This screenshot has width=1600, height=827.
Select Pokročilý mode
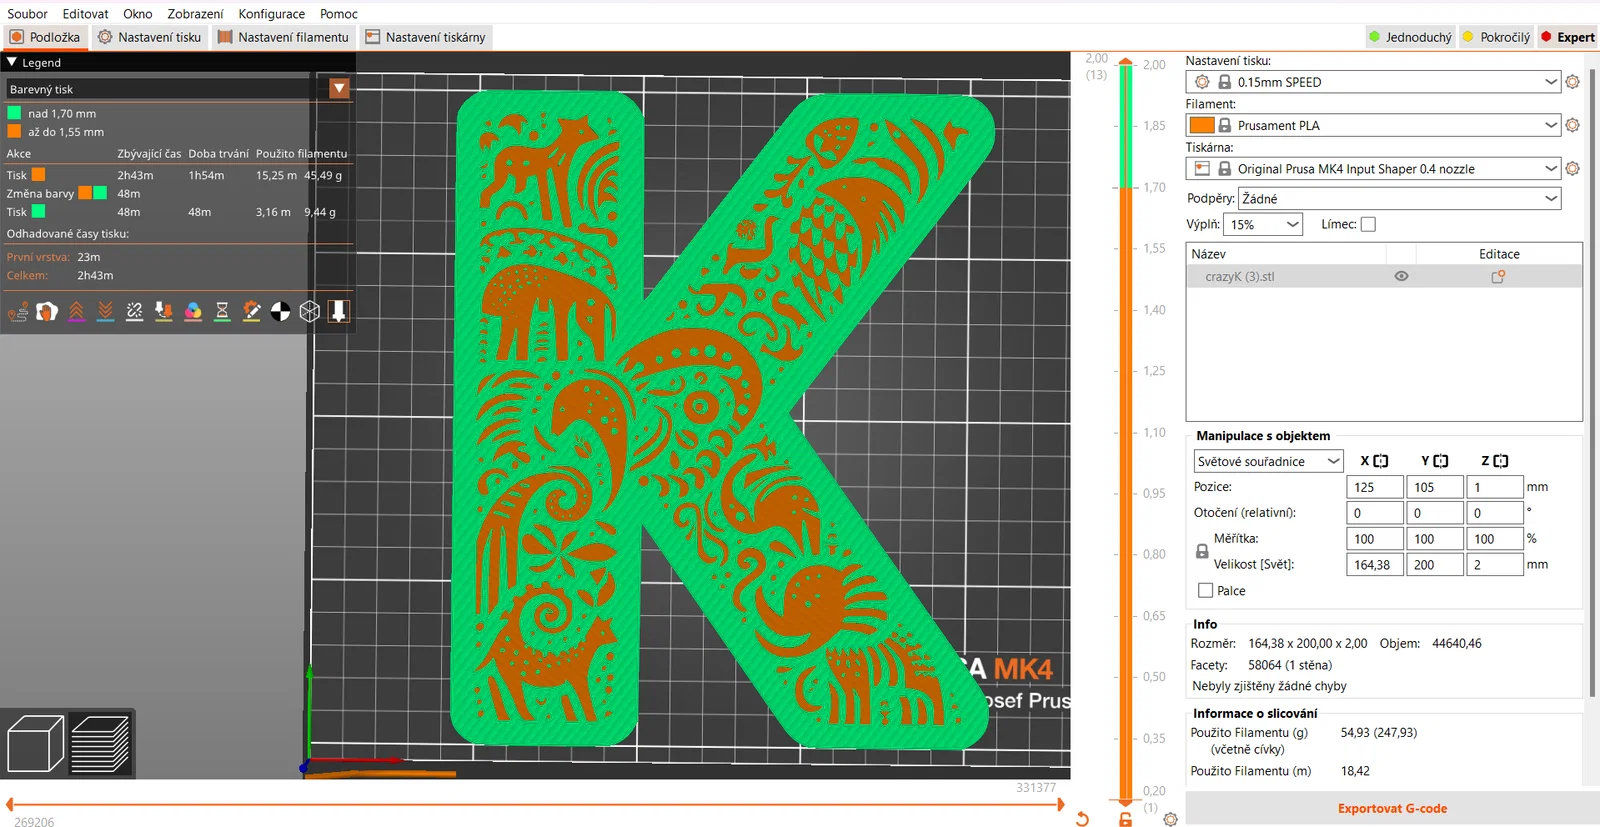1496,37
